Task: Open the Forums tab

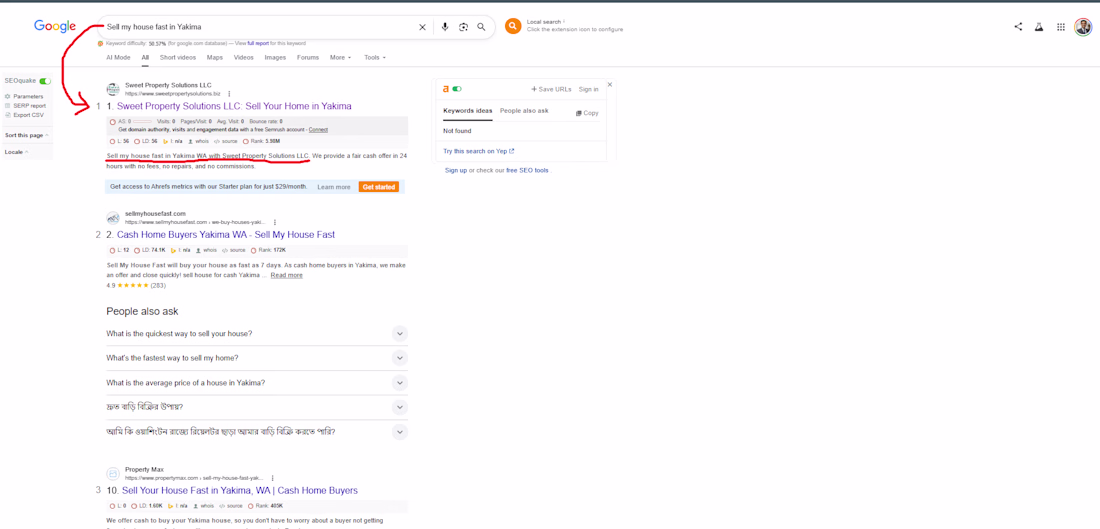Action: click(308, 58)
